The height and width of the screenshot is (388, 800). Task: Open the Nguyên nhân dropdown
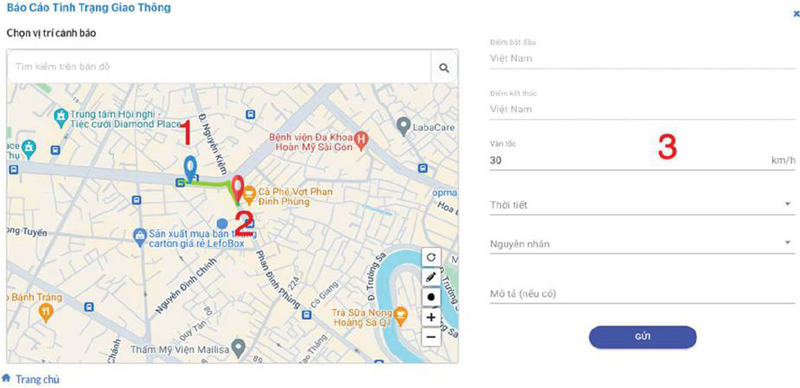(642, 244)
